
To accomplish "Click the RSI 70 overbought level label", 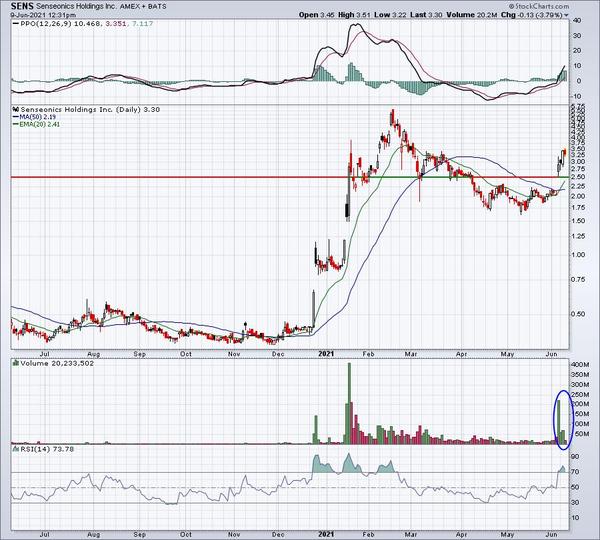I will [578, 472].
